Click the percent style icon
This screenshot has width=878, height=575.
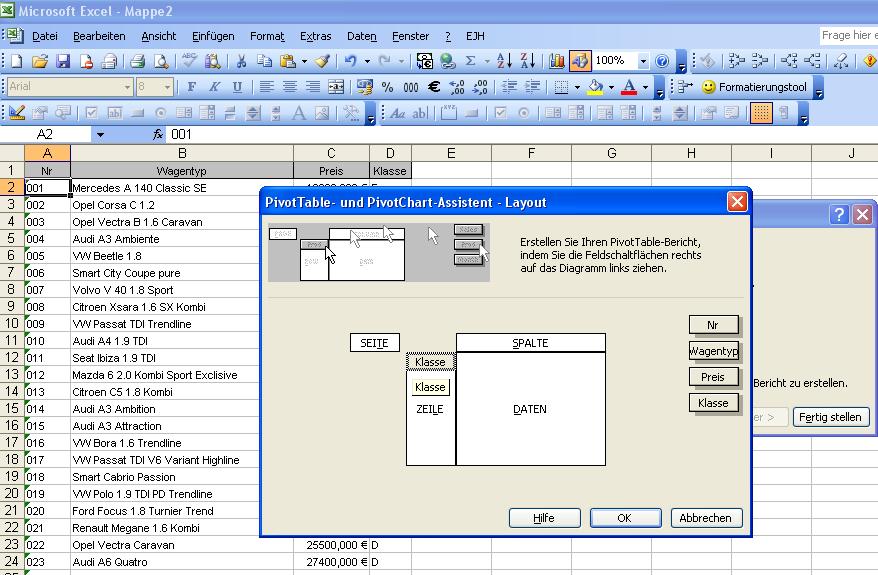click(x=387, y=87)
